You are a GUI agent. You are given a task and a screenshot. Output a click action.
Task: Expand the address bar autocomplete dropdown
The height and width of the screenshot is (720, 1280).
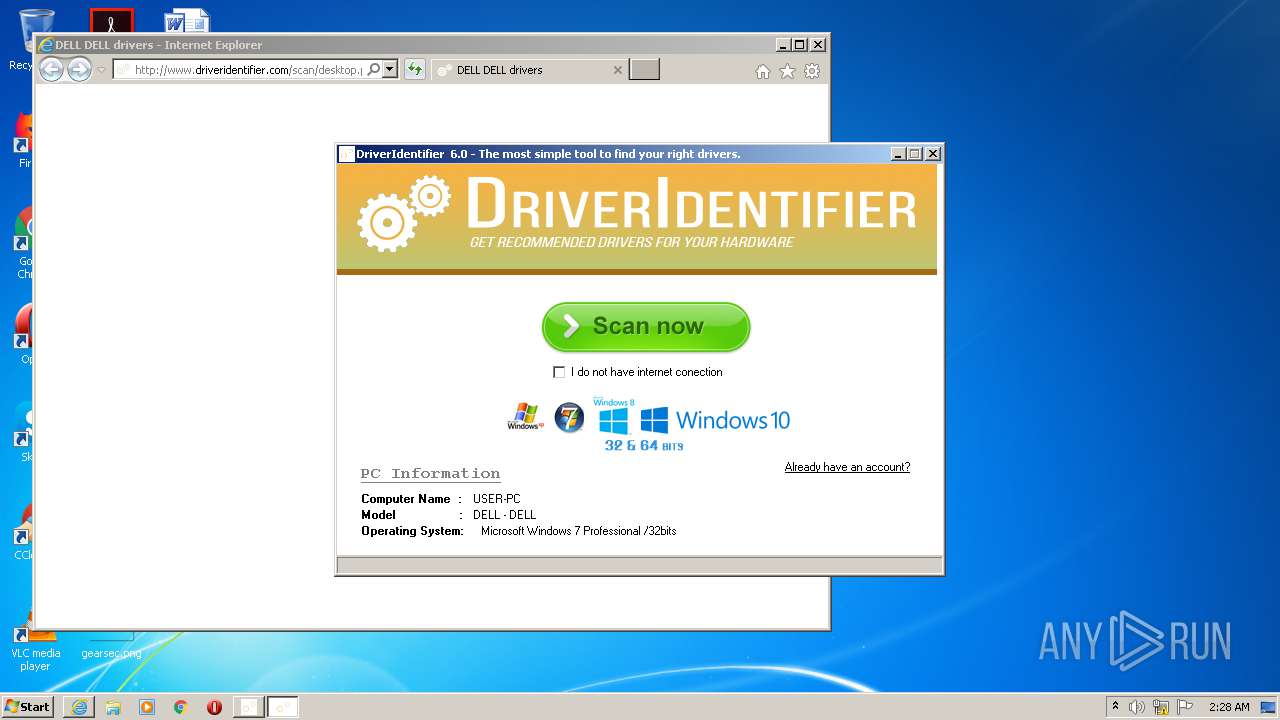pos(390,70)
